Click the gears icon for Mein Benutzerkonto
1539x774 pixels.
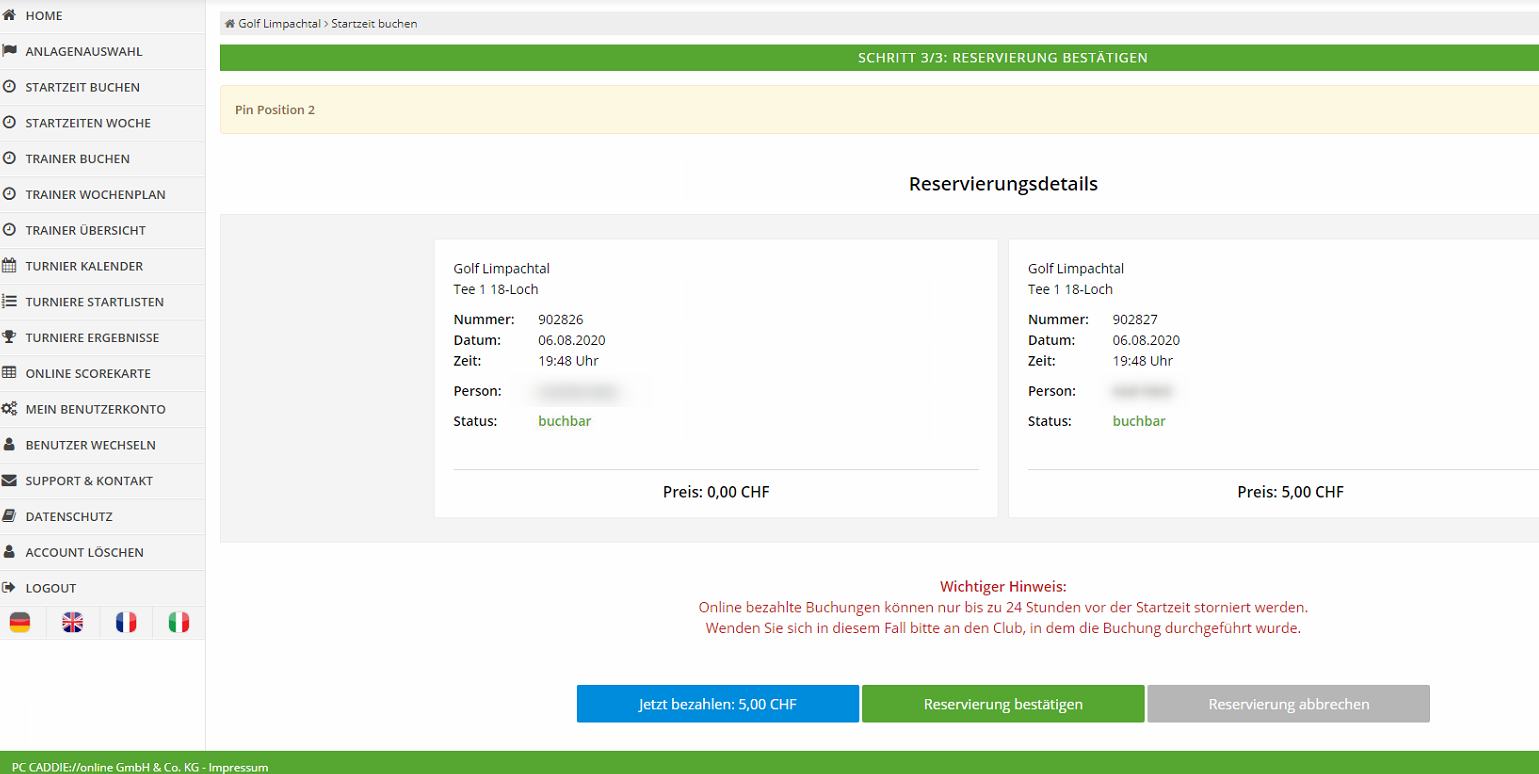pyautogui.click(x=10, y=409)
